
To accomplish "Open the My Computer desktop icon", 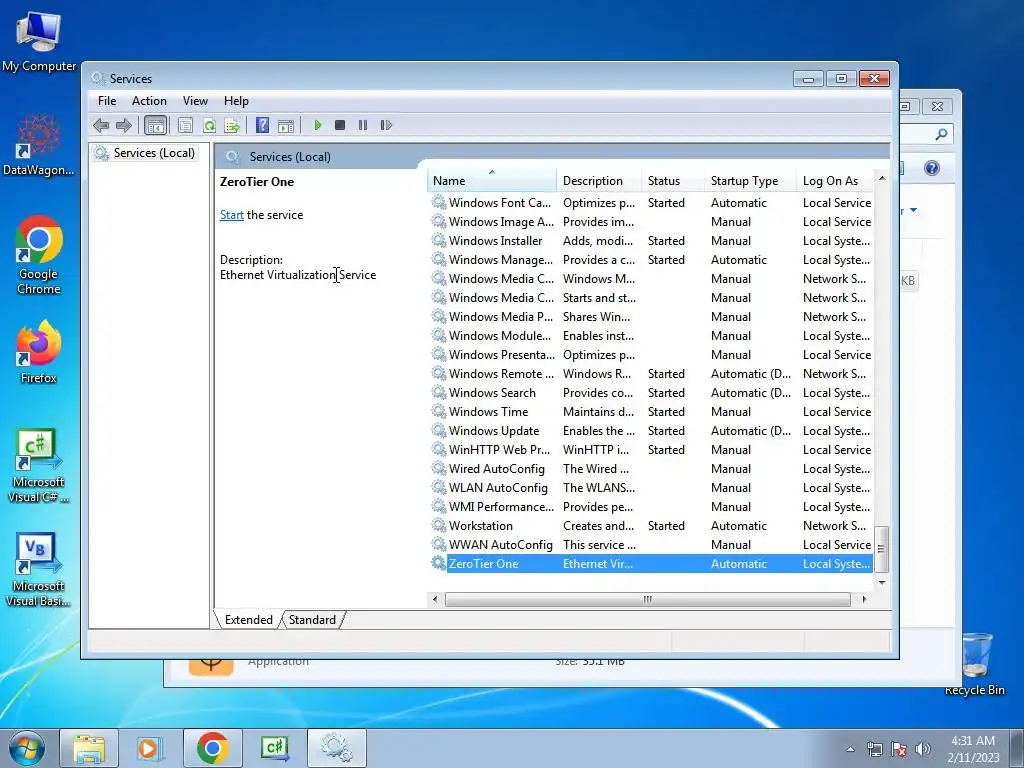I will point(39,40).
